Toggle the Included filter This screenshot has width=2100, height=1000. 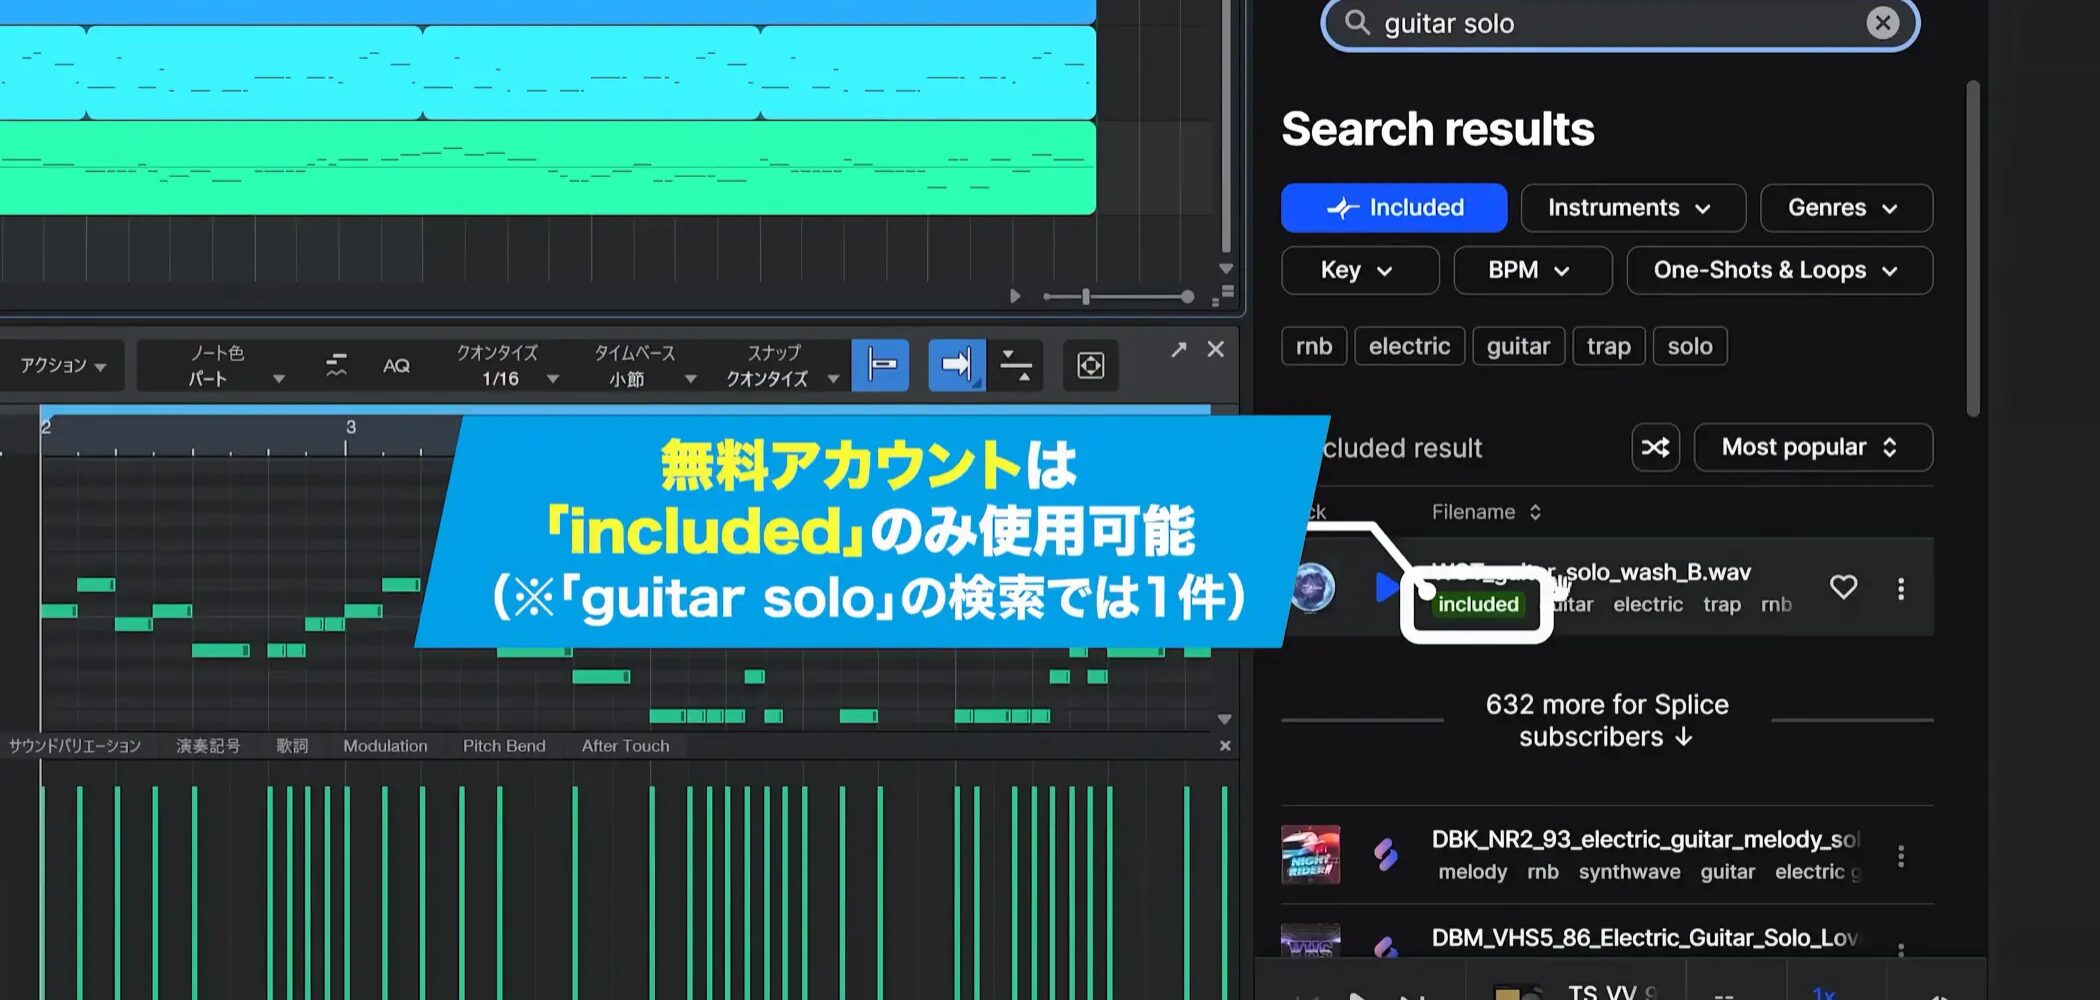click(1393, 208)
